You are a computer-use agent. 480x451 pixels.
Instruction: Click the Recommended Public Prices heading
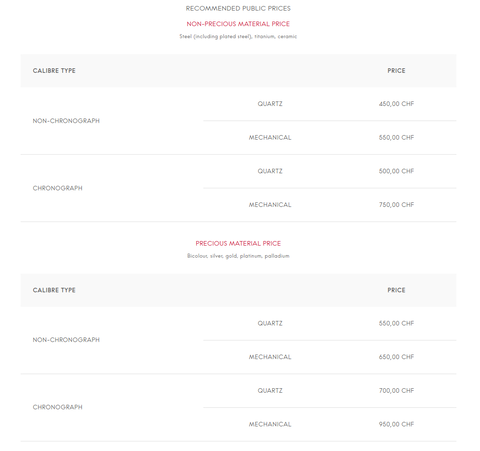(238, 8)
